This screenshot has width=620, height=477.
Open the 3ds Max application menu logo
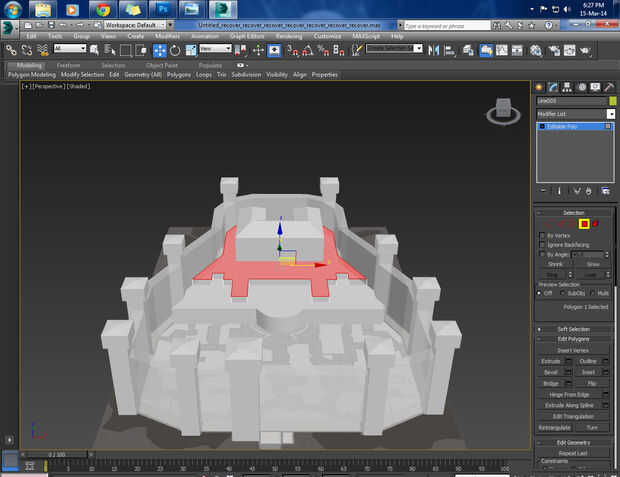point(9,25)
